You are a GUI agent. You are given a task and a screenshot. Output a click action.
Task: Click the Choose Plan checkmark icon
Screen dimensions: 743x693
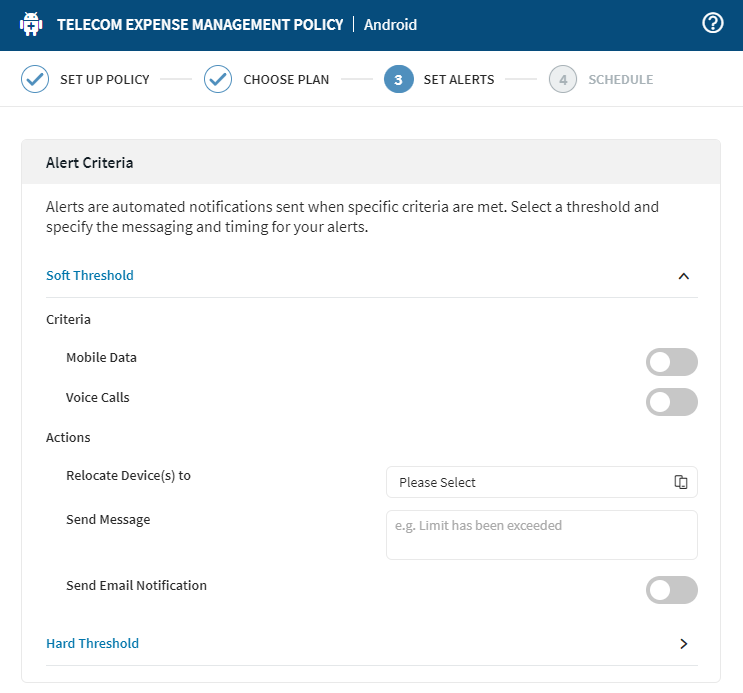click(218, 80)
